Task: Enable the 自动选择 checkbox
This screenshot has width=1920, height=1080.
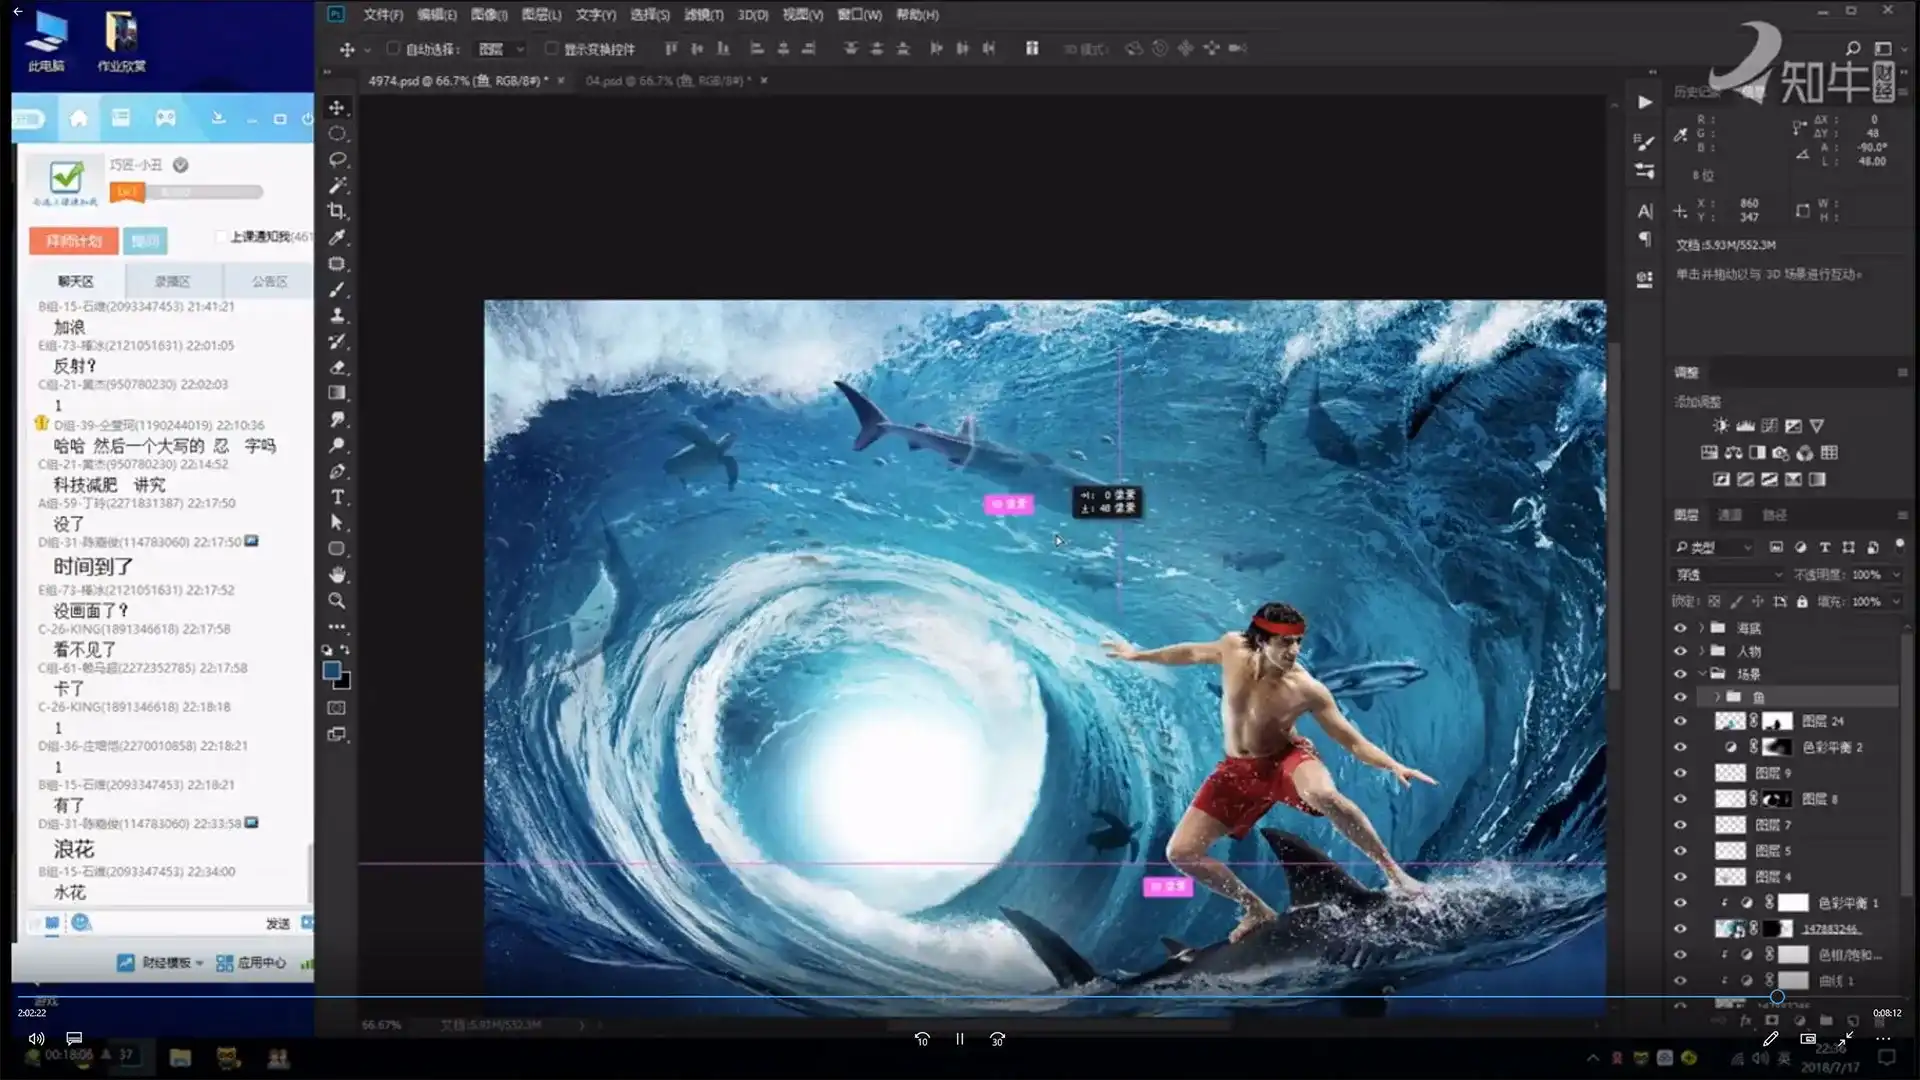Action: (x=393, y=48)
